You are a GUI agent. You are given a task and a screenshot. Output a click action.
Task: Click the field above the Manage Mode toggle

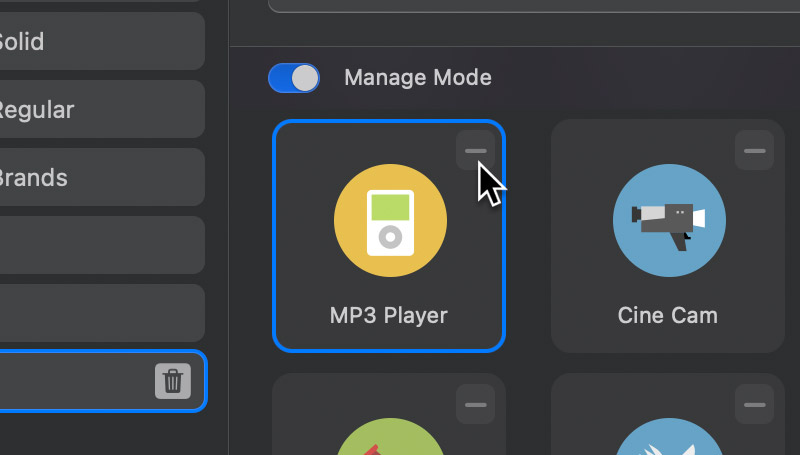pyautogui.click(x=530, y=5)
